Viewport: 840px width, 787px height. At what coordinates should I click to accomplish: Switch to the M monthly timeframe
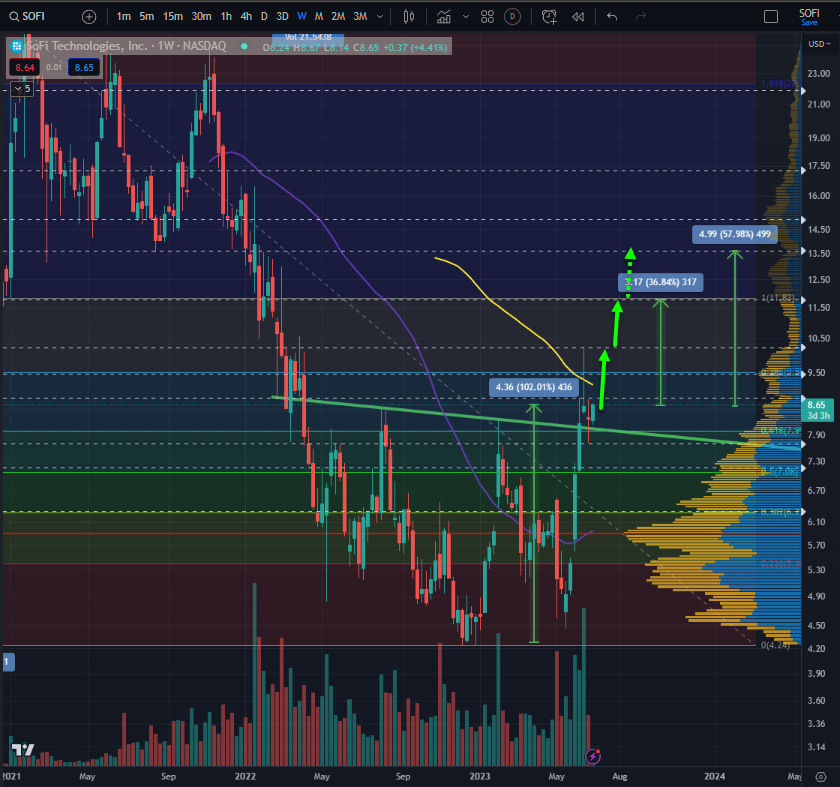[x=319, y=17]
